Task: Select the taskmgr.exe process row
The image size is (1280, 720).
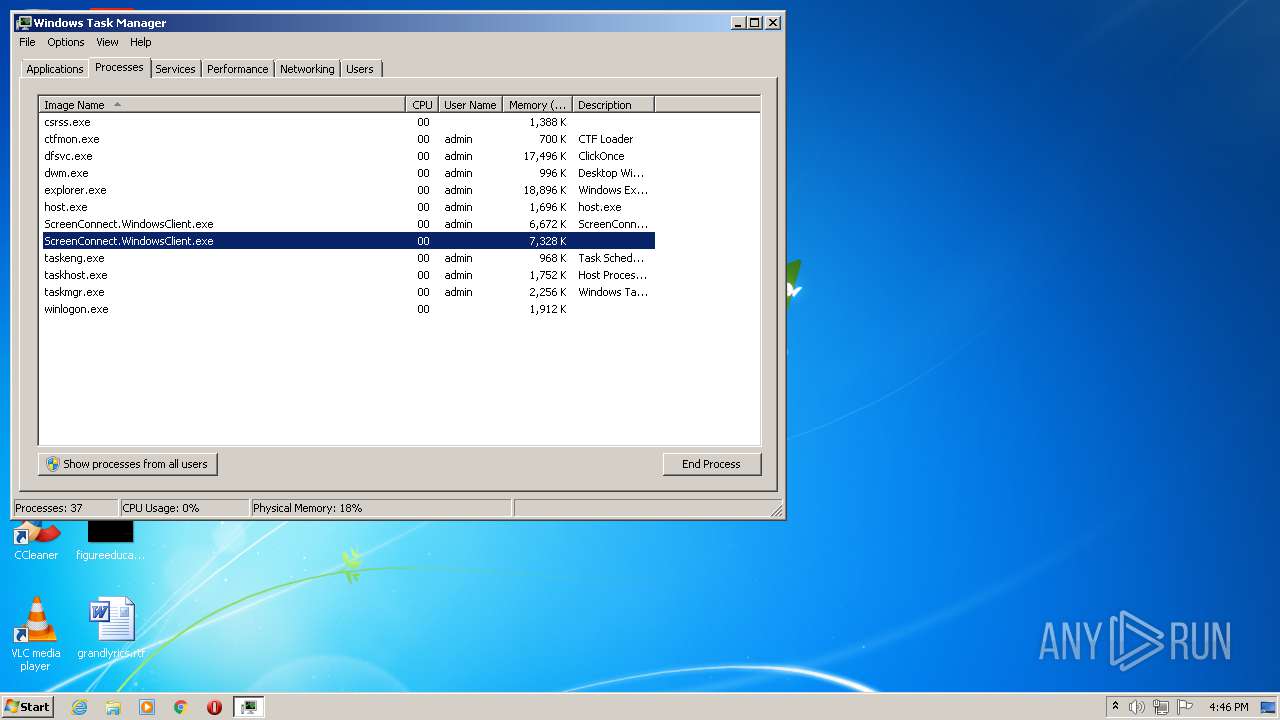Action: [x=347, y=292]
